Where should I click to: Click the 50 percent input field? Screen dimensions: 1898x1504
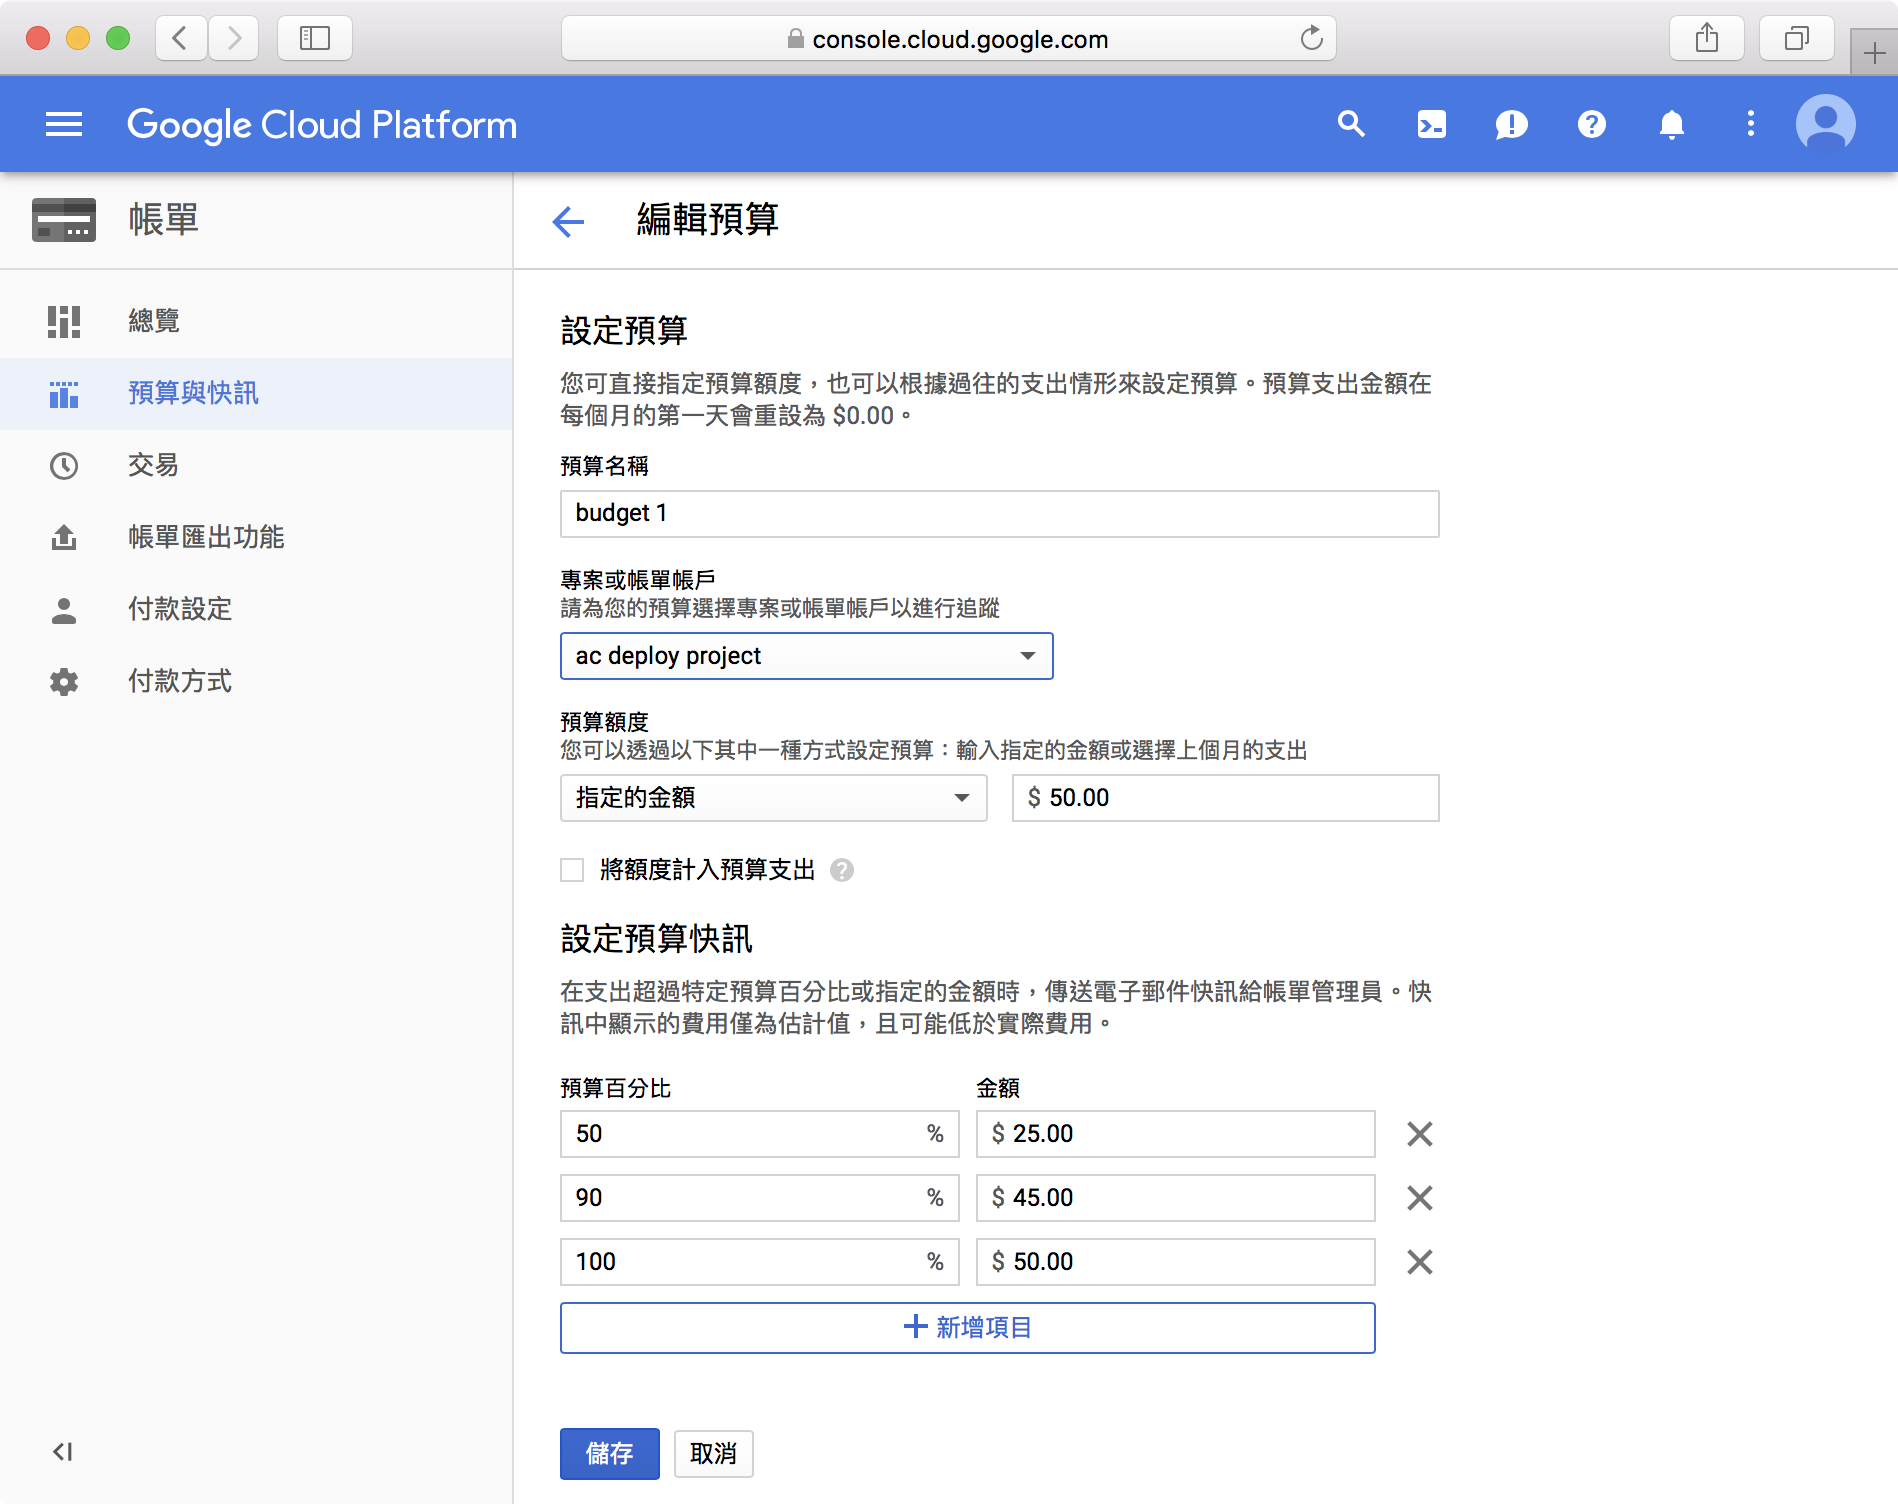click(760, 1134)
